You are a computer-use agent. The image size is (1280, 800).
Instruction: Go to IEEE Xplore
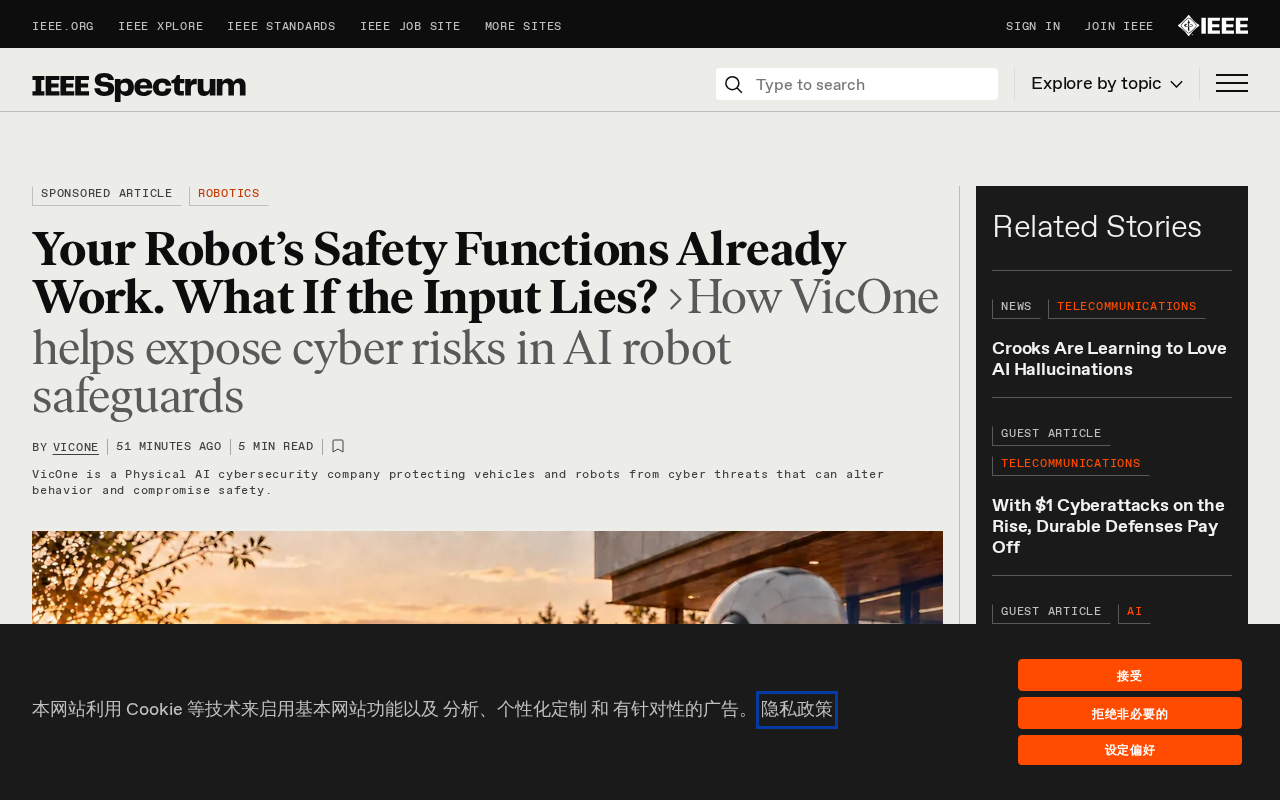tap(160, 27)
